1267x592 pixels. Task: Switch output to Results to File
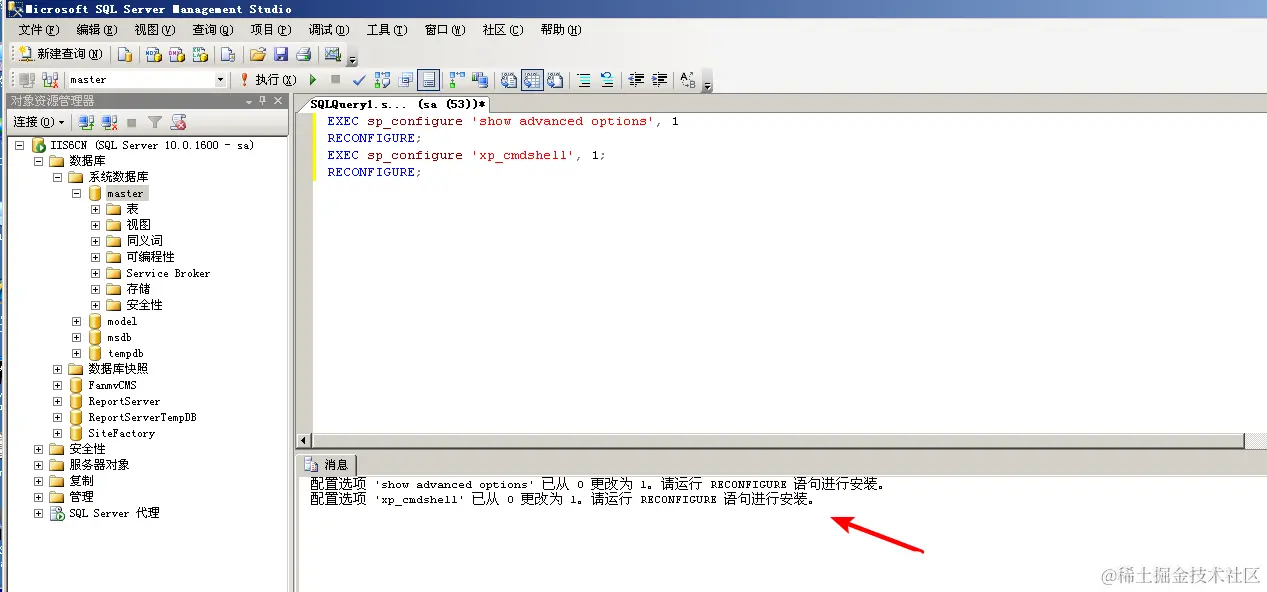(555, 79)
